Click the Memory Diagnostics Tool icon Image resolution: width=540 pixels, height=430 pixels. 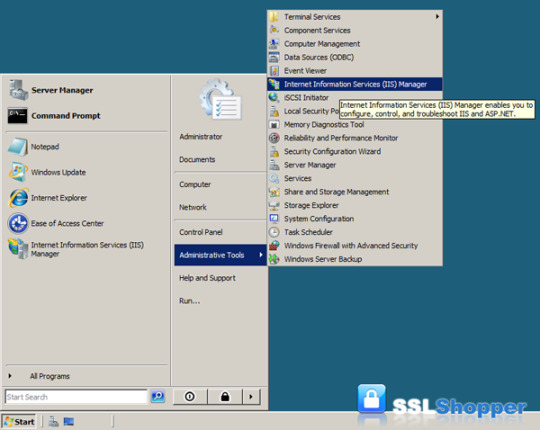coord(274,124)
